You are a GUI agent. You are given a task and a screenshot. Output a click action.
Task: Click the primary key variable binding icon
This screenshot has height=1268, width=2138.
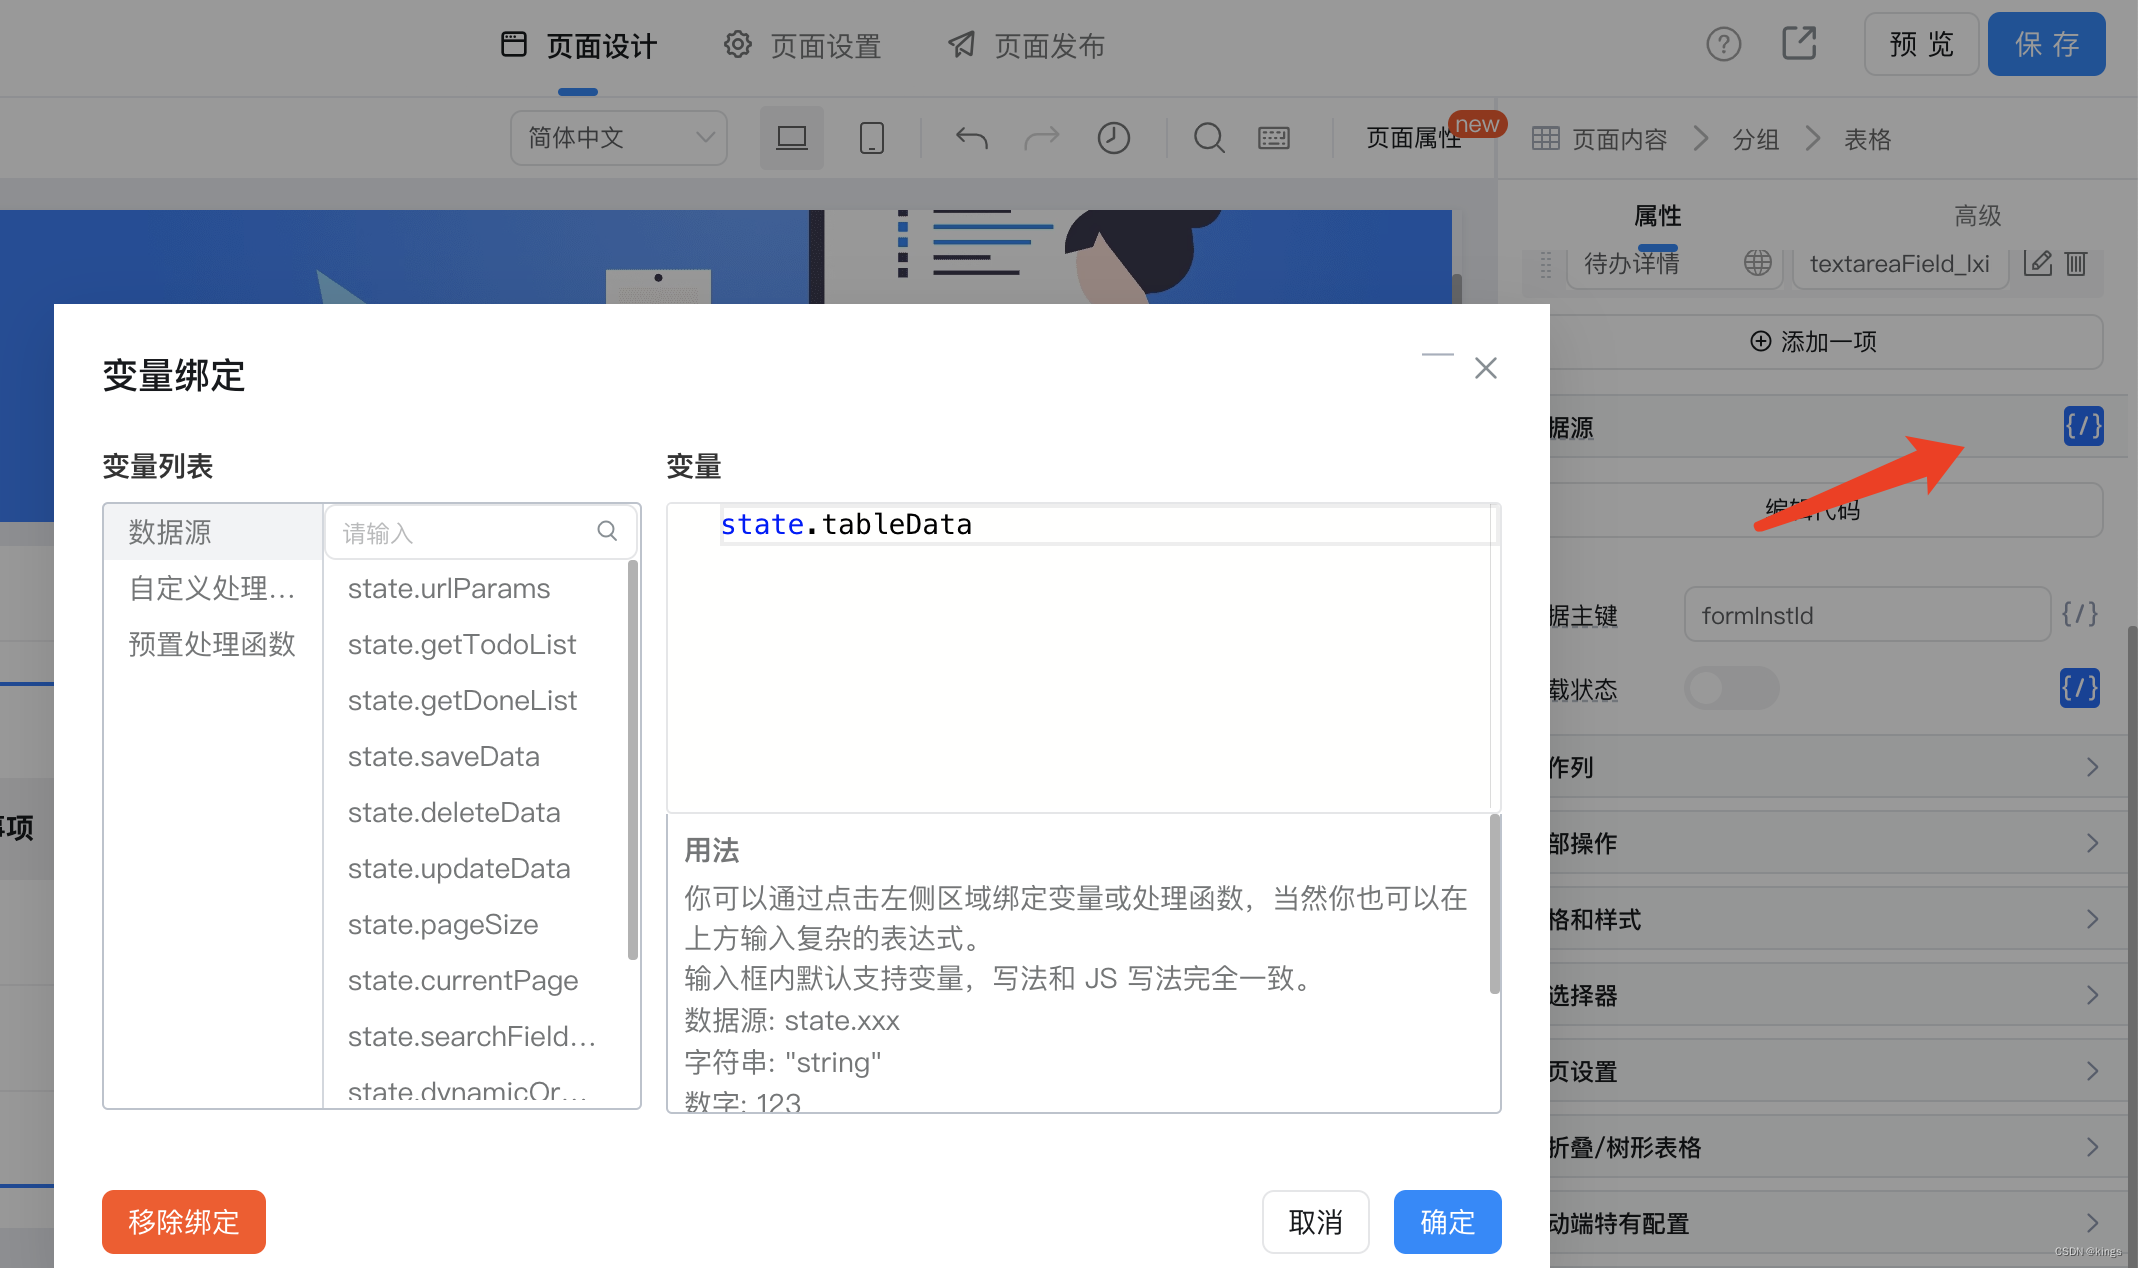2079,614
